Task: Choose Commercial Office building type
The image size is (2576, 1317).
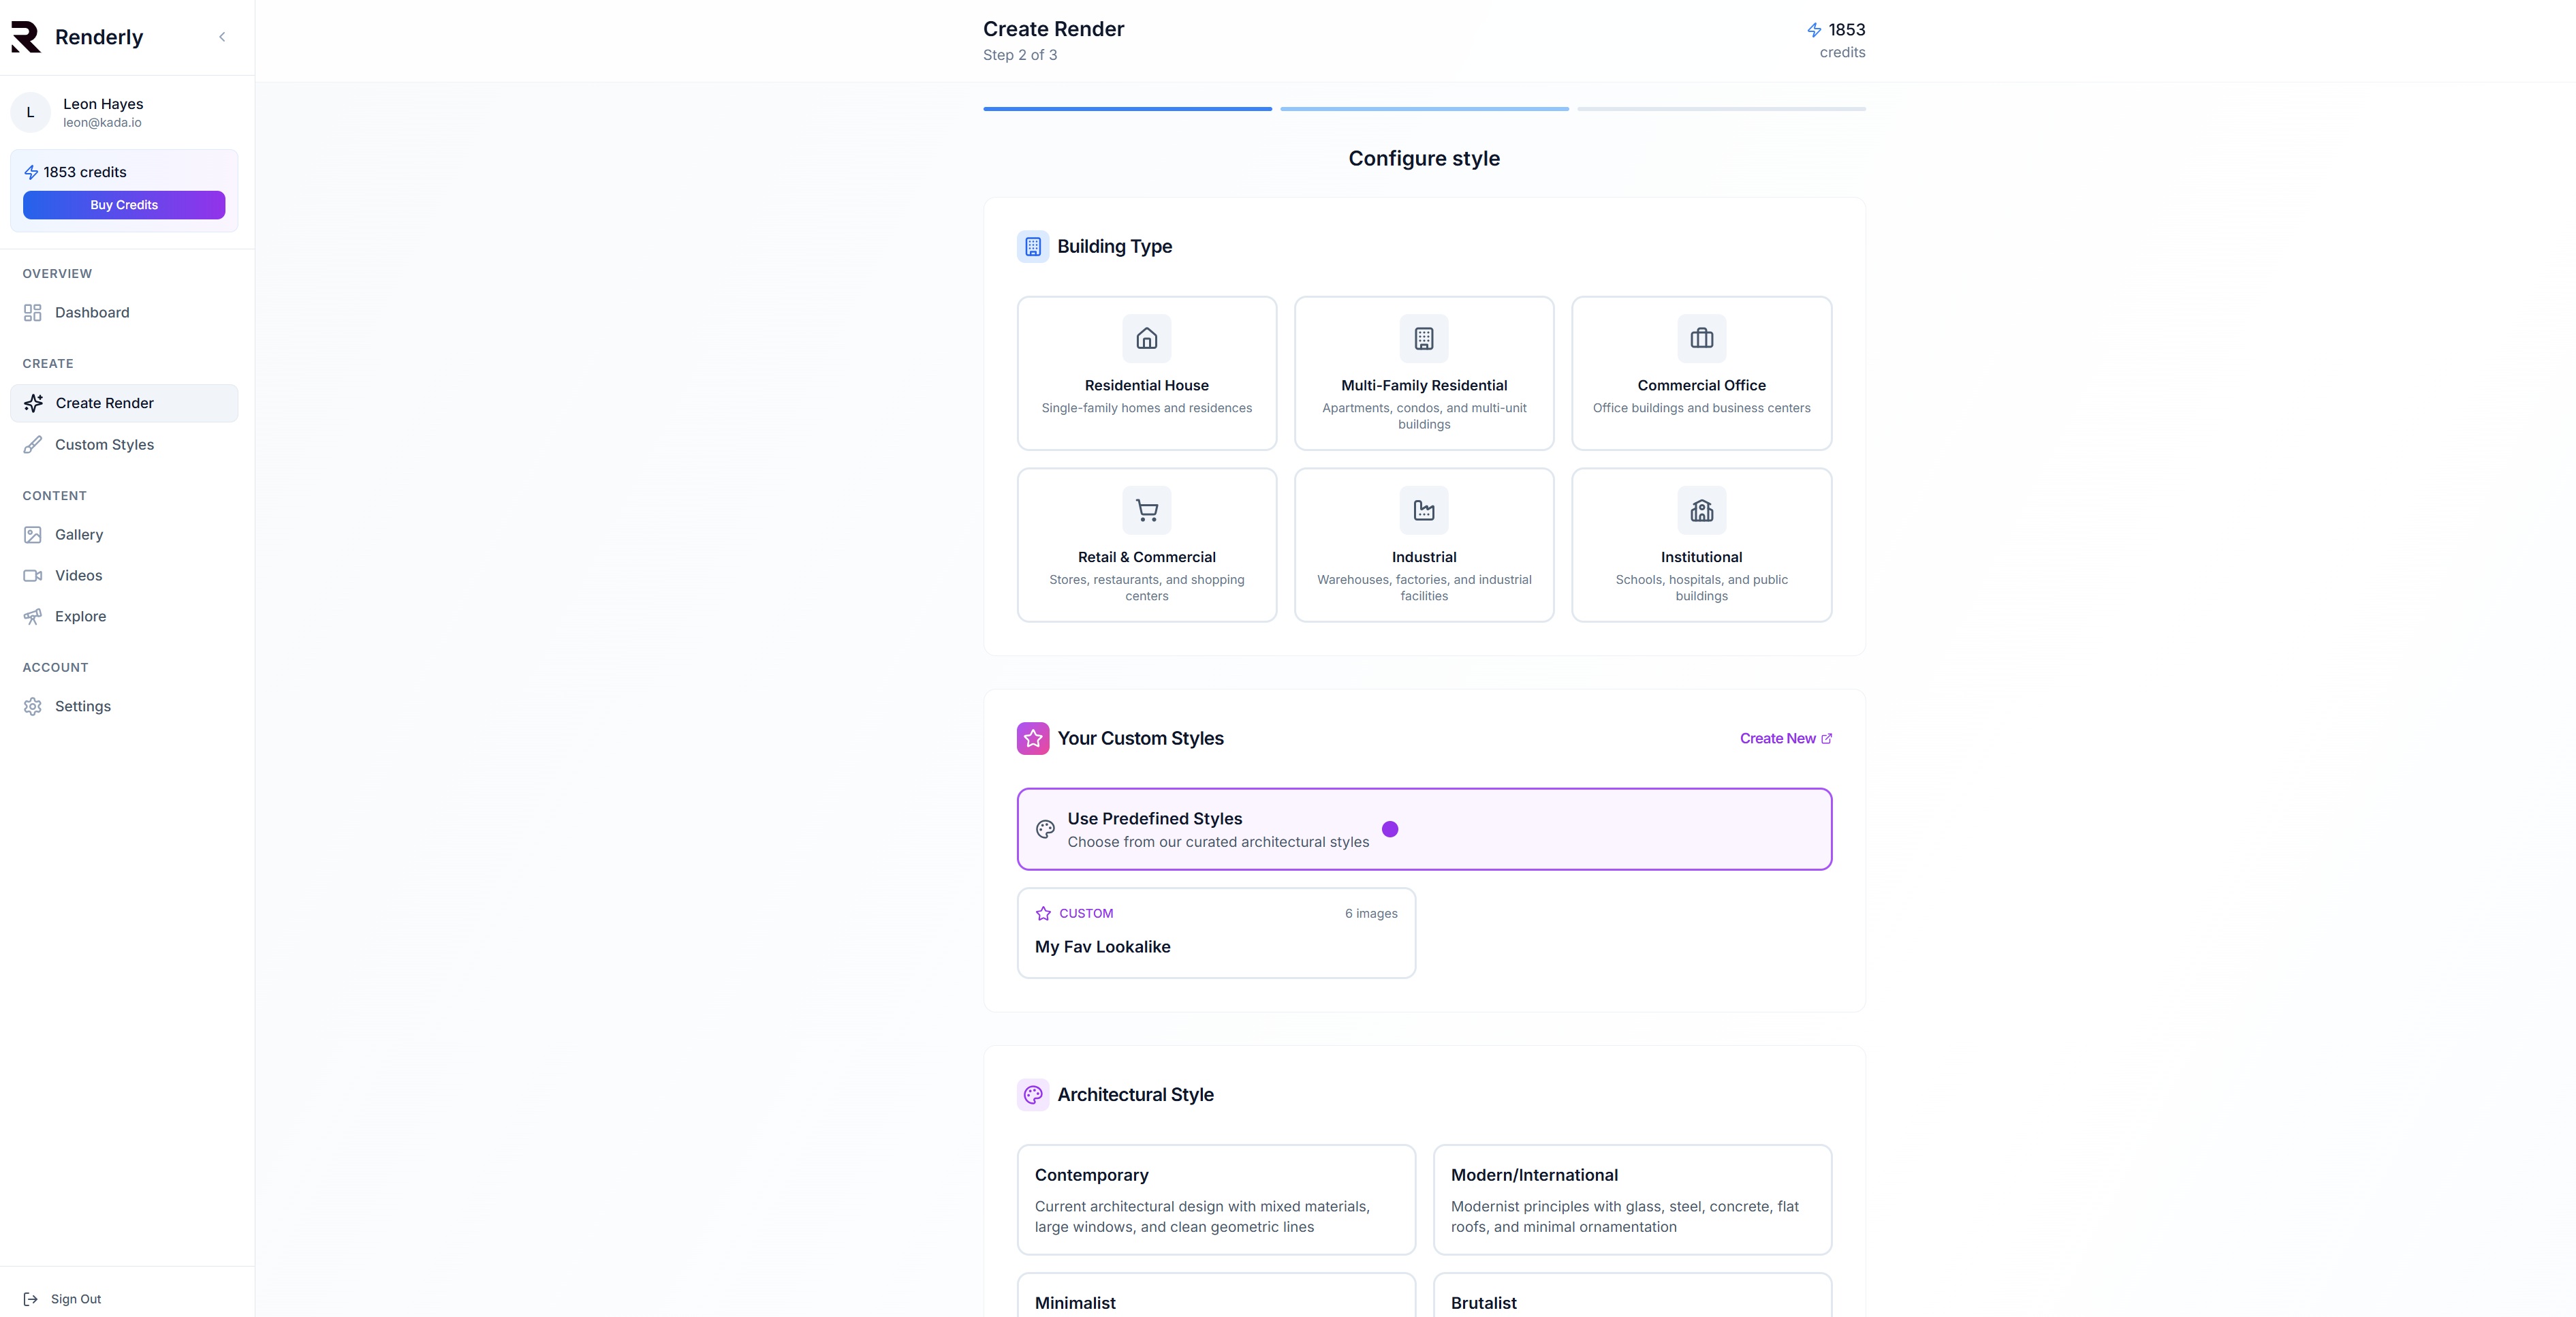Action: click(x=1702, y=373)
